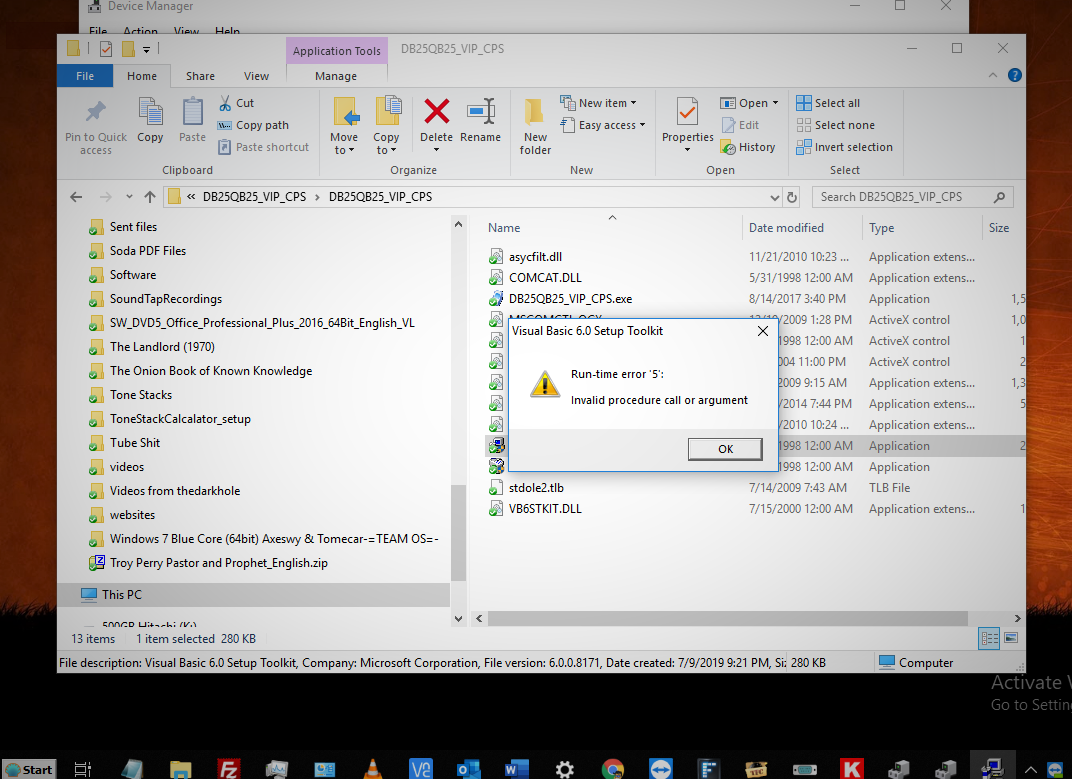1072x779 pixels.
Task: Click the Paste clipboard icon
Action: [x=192, y=111]
